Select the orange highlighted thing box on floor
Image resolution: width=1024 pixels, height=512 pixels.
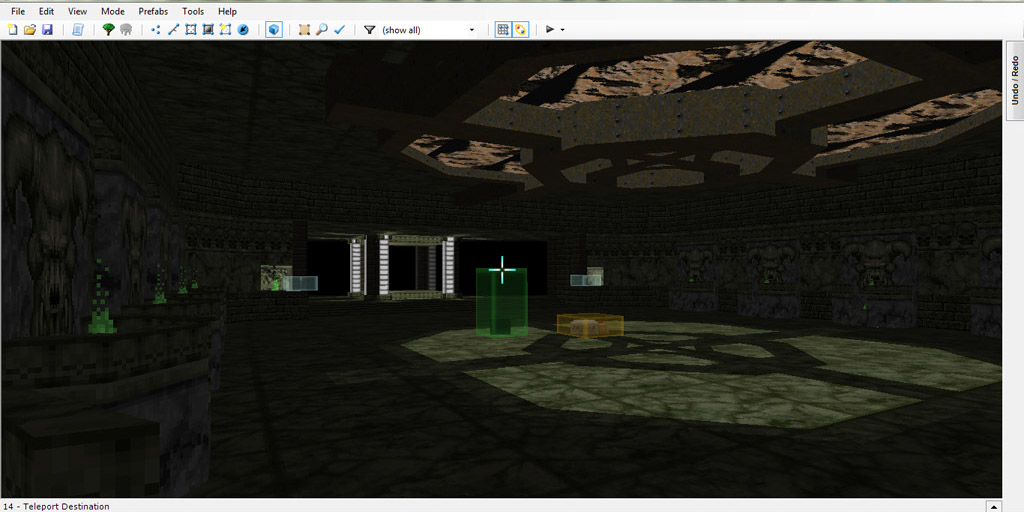[x=590, y=325]
